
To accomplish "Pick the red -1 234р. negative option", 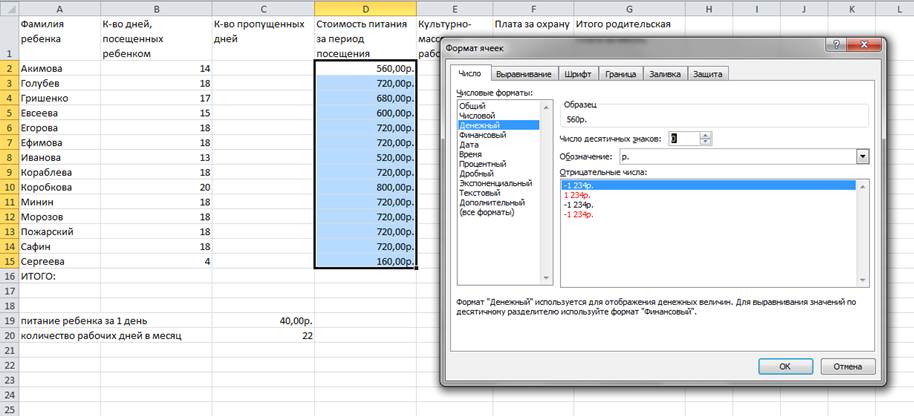I will pyautogui.click(x=708, y=214).
